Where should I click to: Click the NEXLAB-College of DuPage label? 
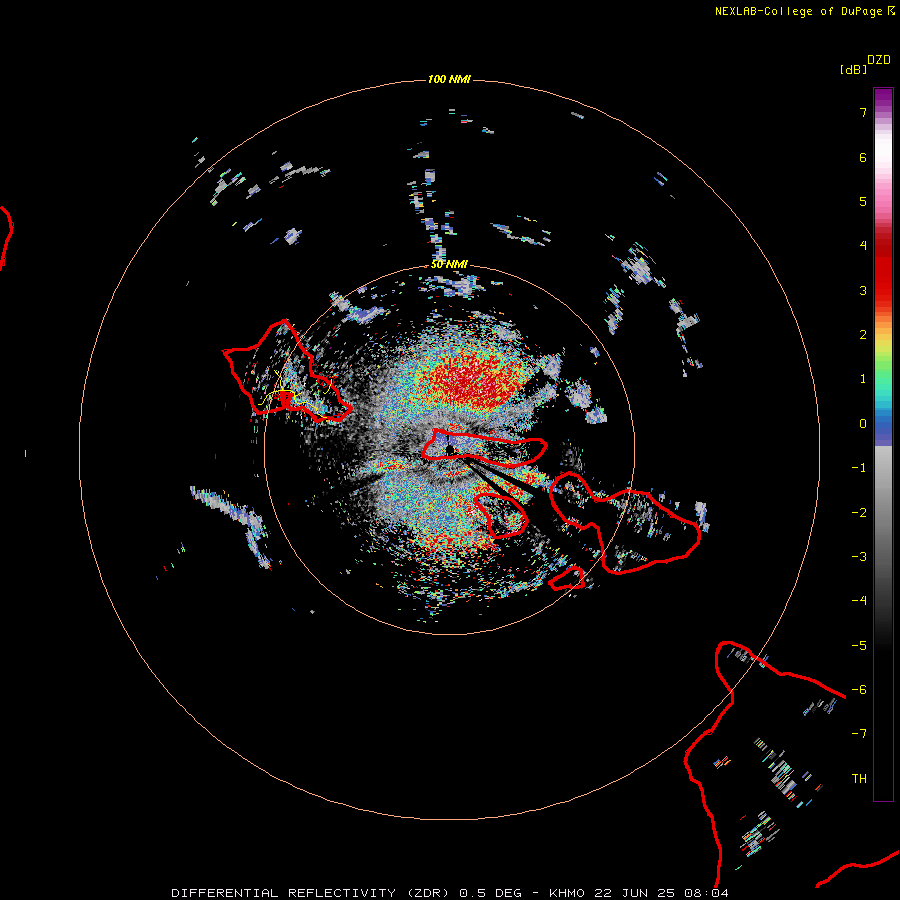805,11
